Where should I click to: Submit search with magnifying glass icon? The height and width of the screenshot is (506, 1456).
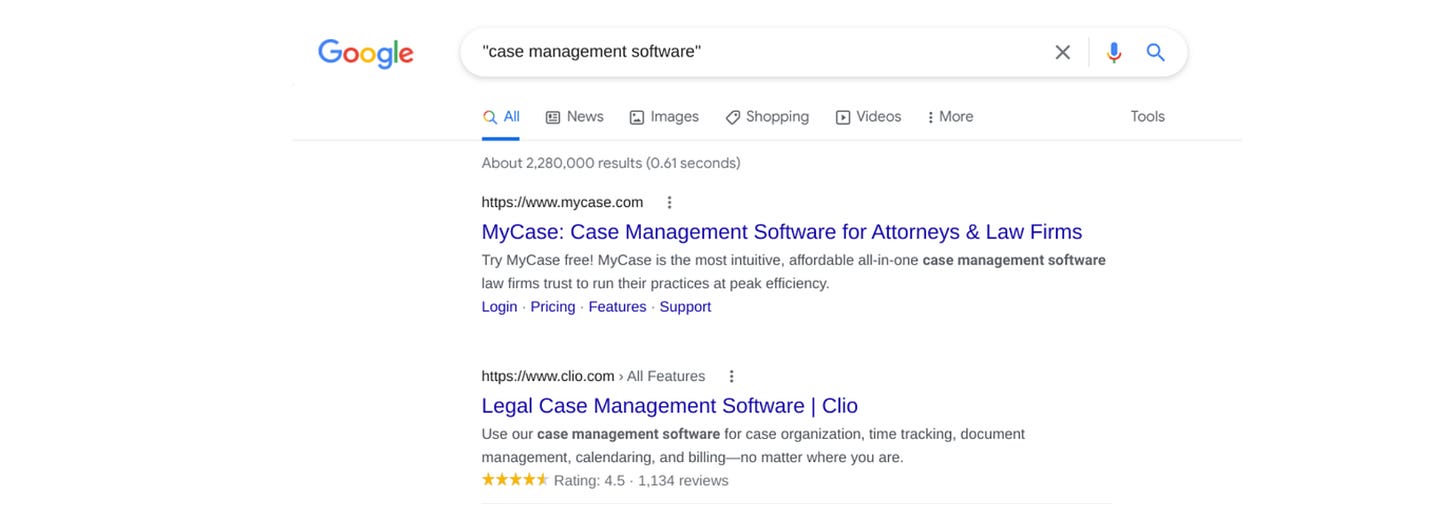1156,52
